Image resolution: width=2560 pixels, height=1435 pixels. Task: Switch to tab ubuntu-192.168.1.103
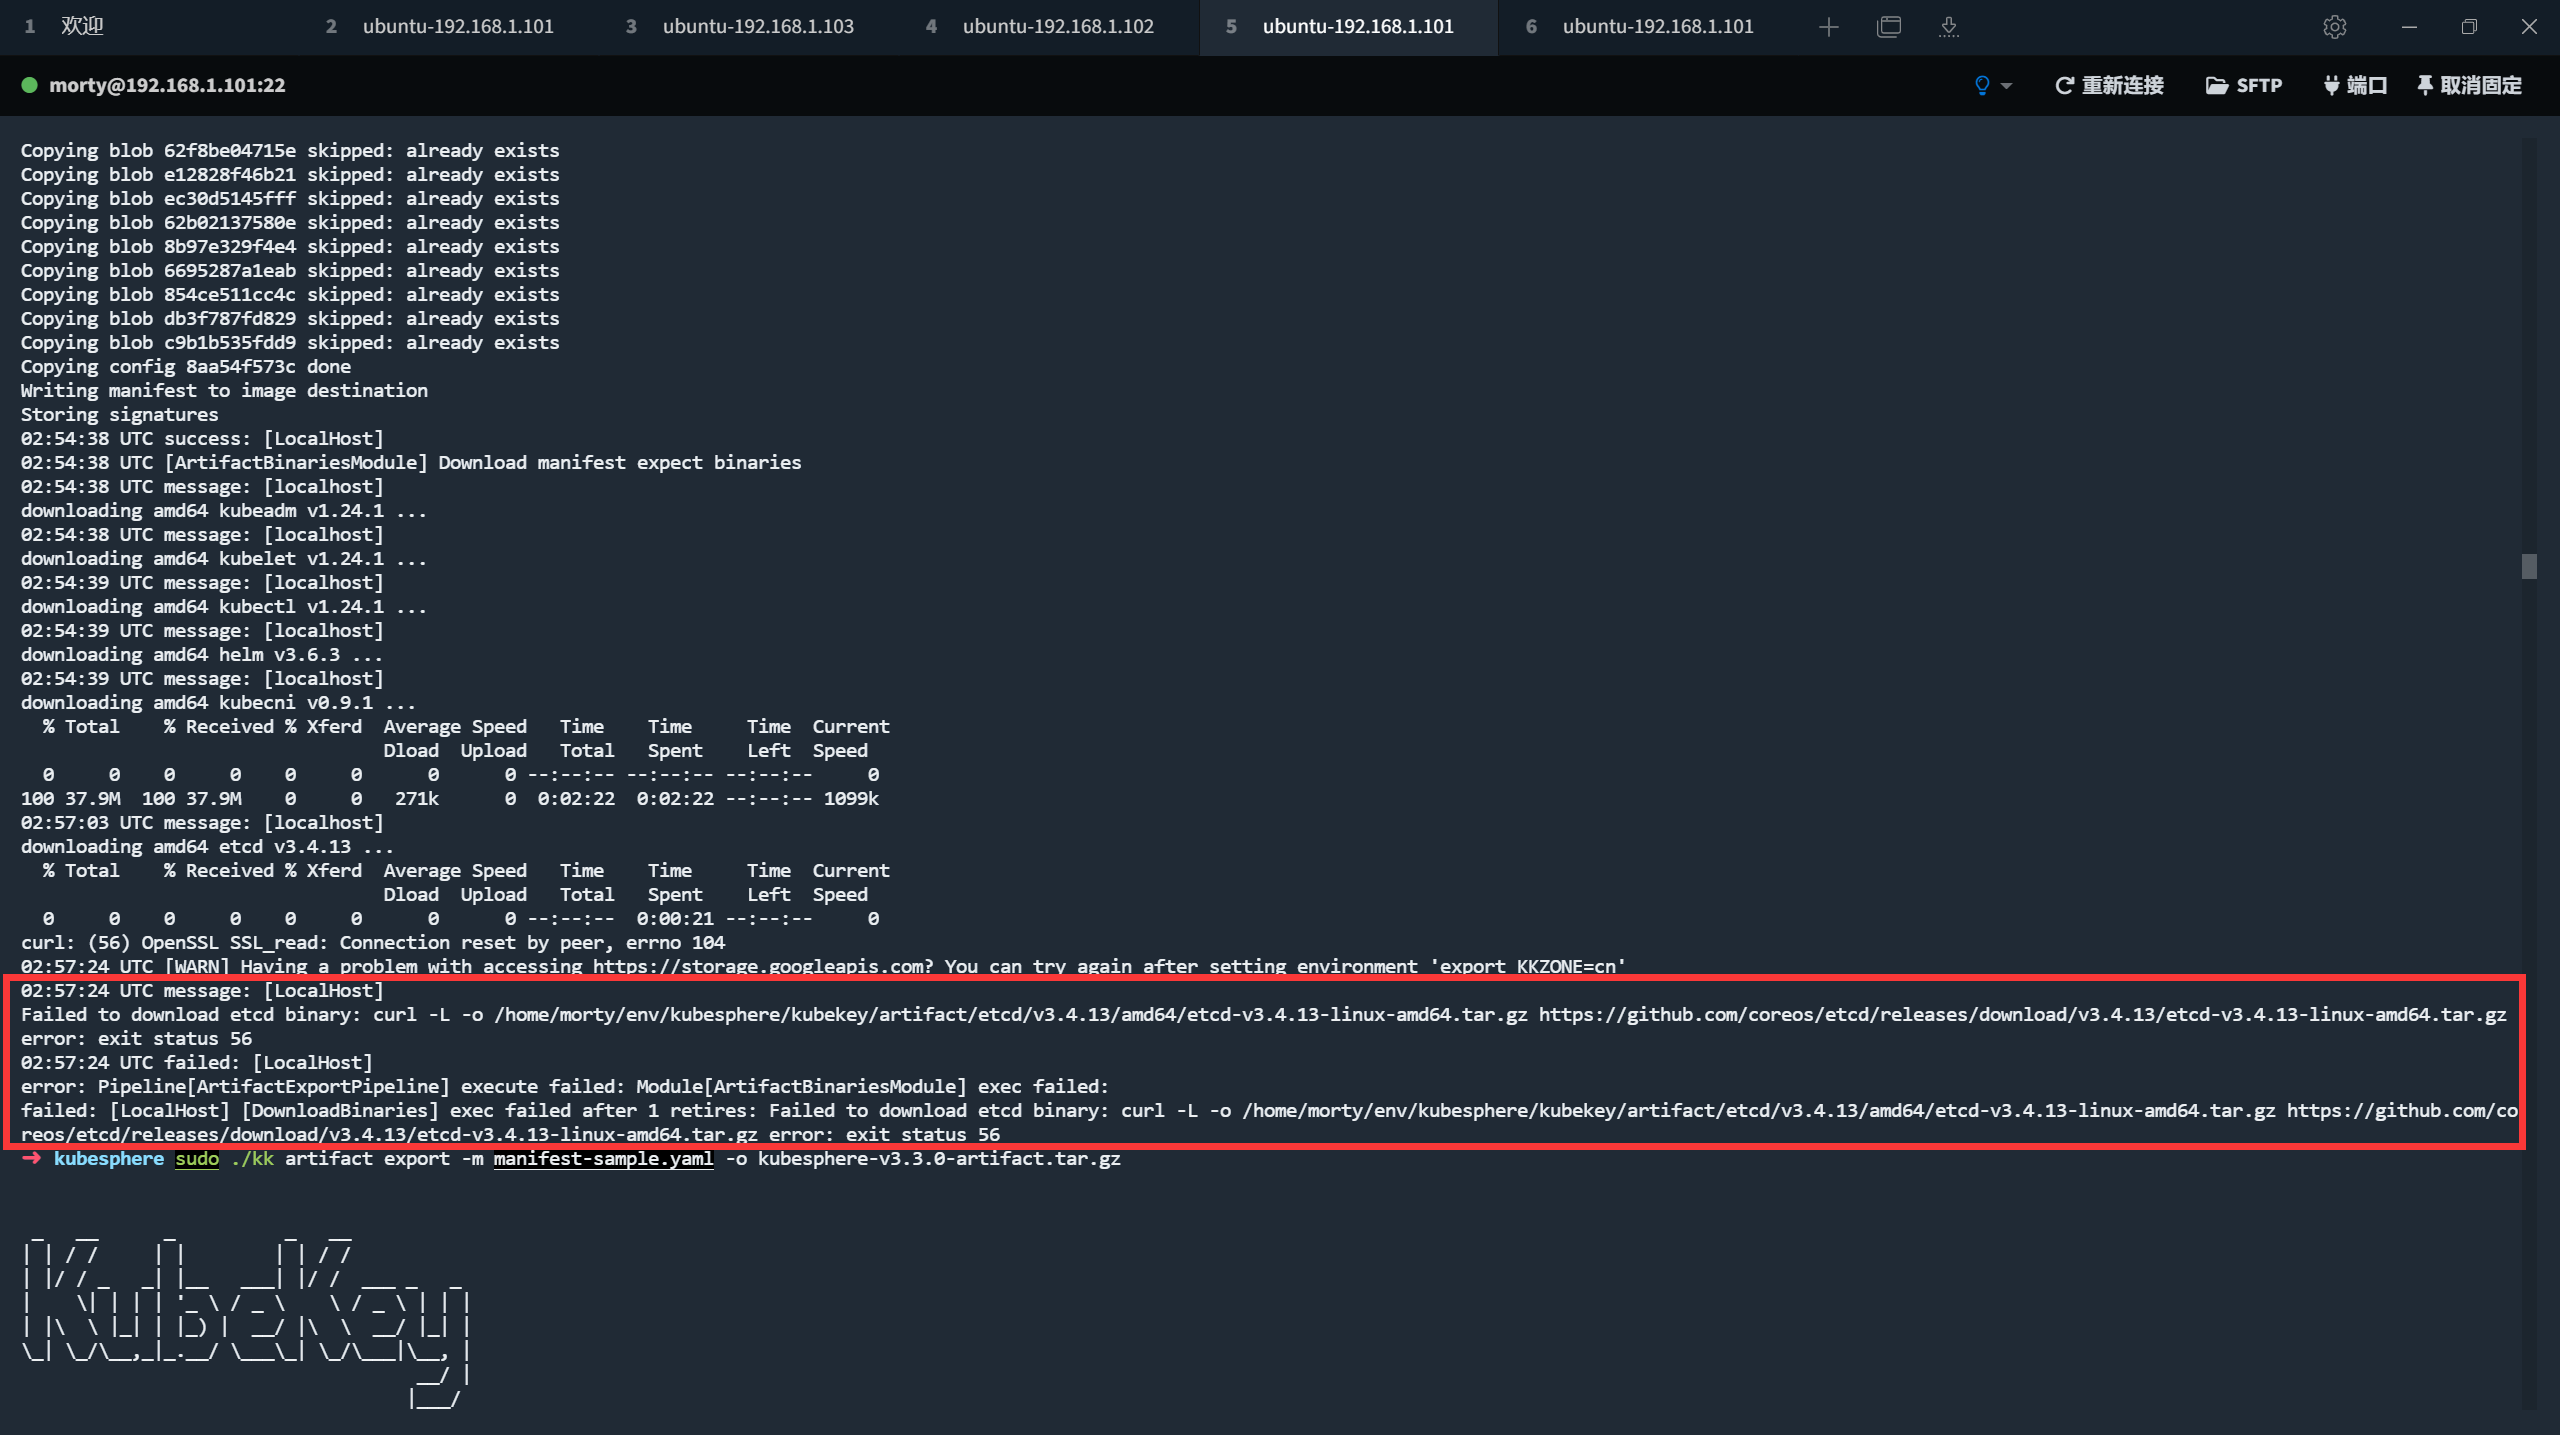click(757, 27)
